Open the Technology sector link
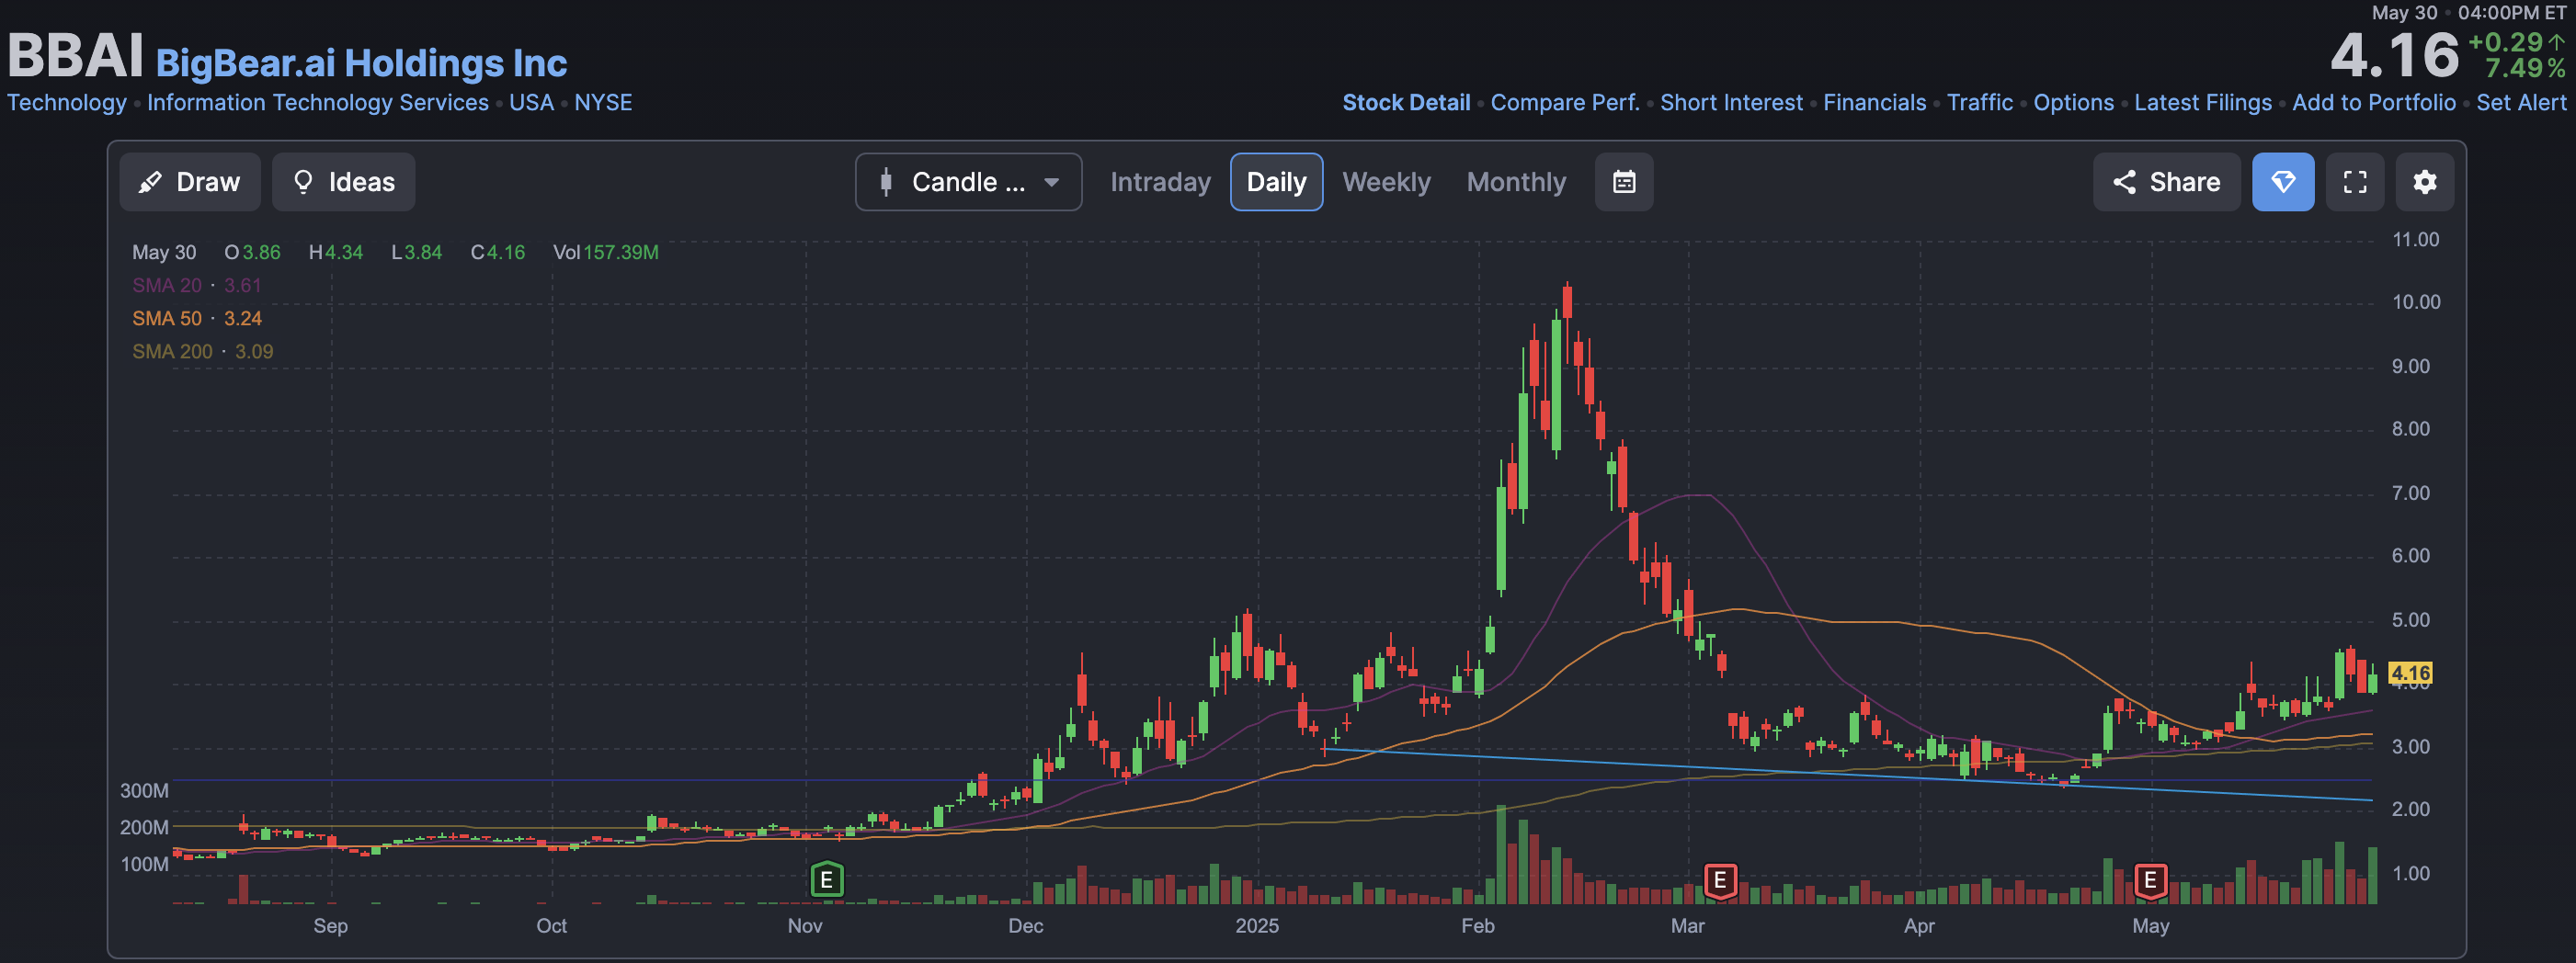The width and height of the screenshot is (2576, 963). point(67,103)
